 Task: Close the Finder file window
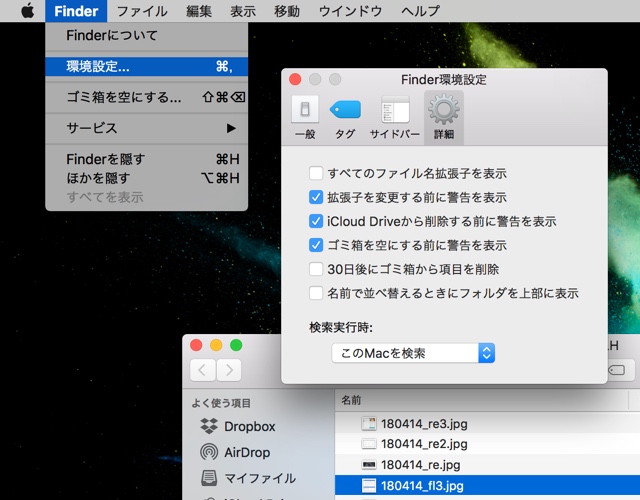click(196, 345)
